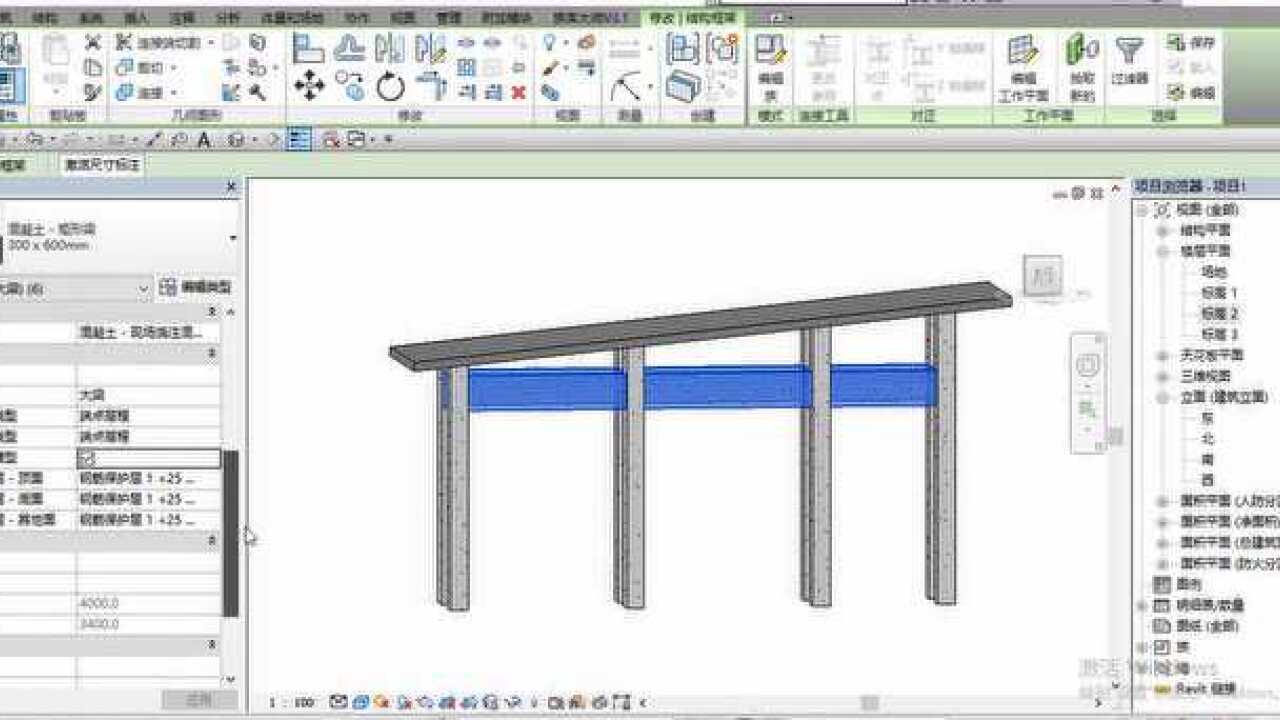Close the Properties palette

point(231,187)
